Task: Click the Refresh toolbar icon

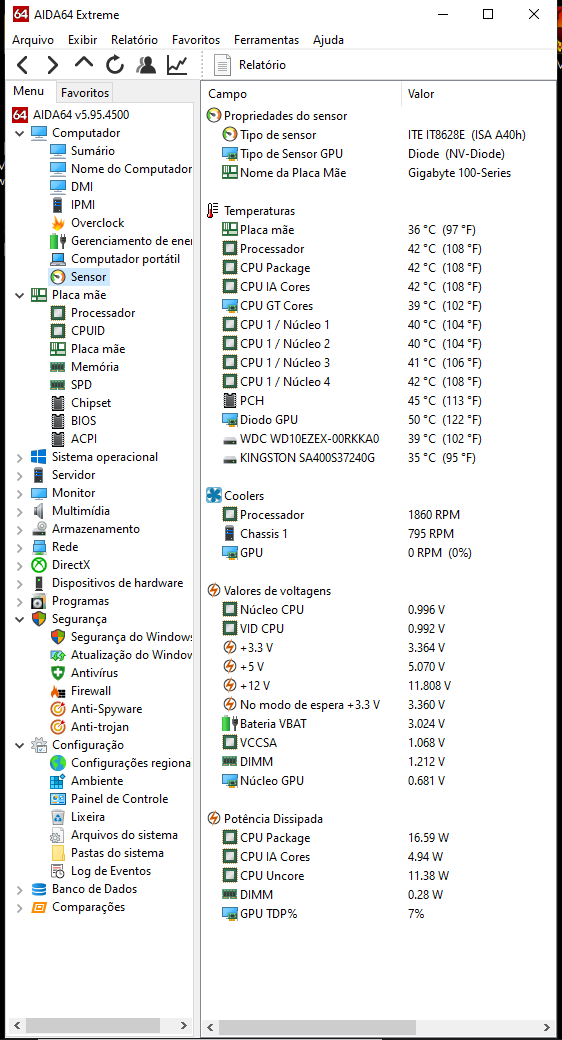Action: coord(115,65)
